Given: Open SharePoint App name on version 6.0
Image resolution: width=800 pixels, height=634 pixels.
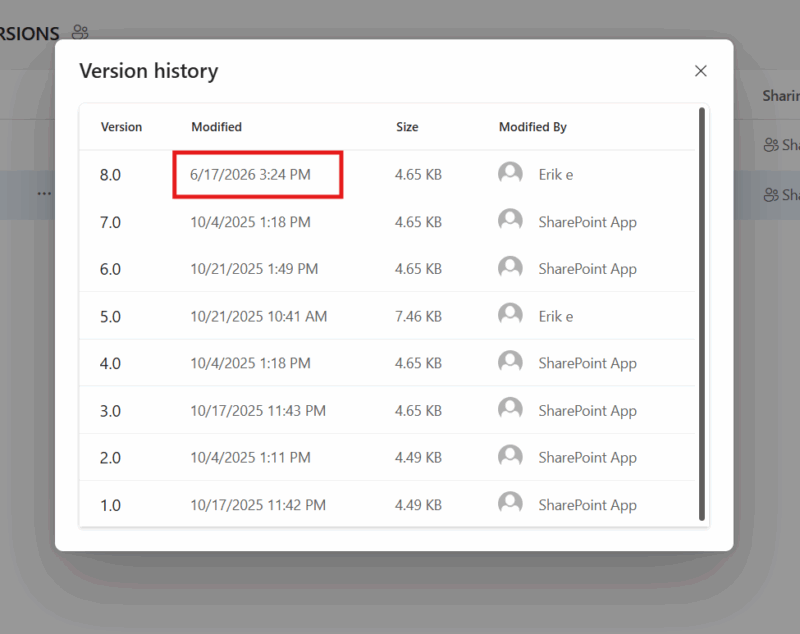Looking at the screenshot, I should 588,269.
